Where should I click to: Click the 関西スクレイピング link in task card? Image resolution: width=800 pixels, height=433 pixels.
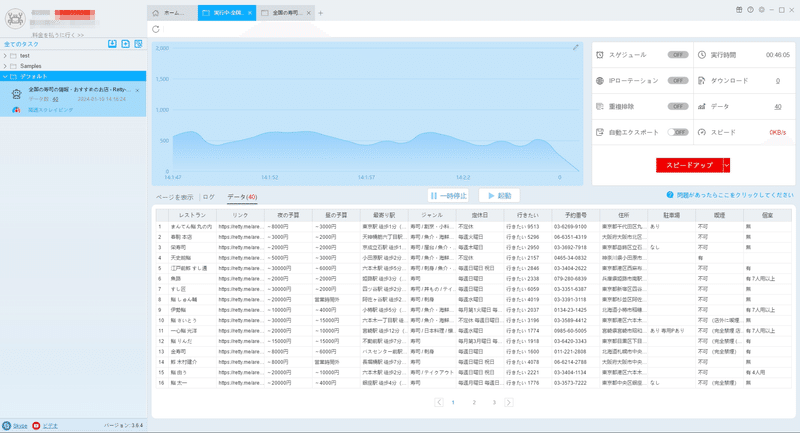(x=51, y=110)
